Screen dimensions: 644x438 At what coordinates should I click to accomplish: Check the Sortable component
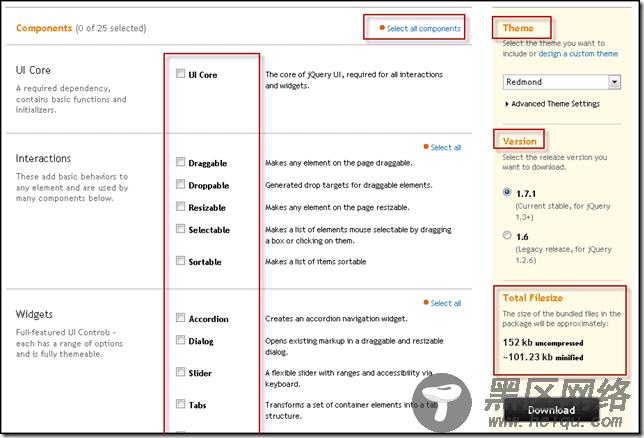click(x=180, y=260)
